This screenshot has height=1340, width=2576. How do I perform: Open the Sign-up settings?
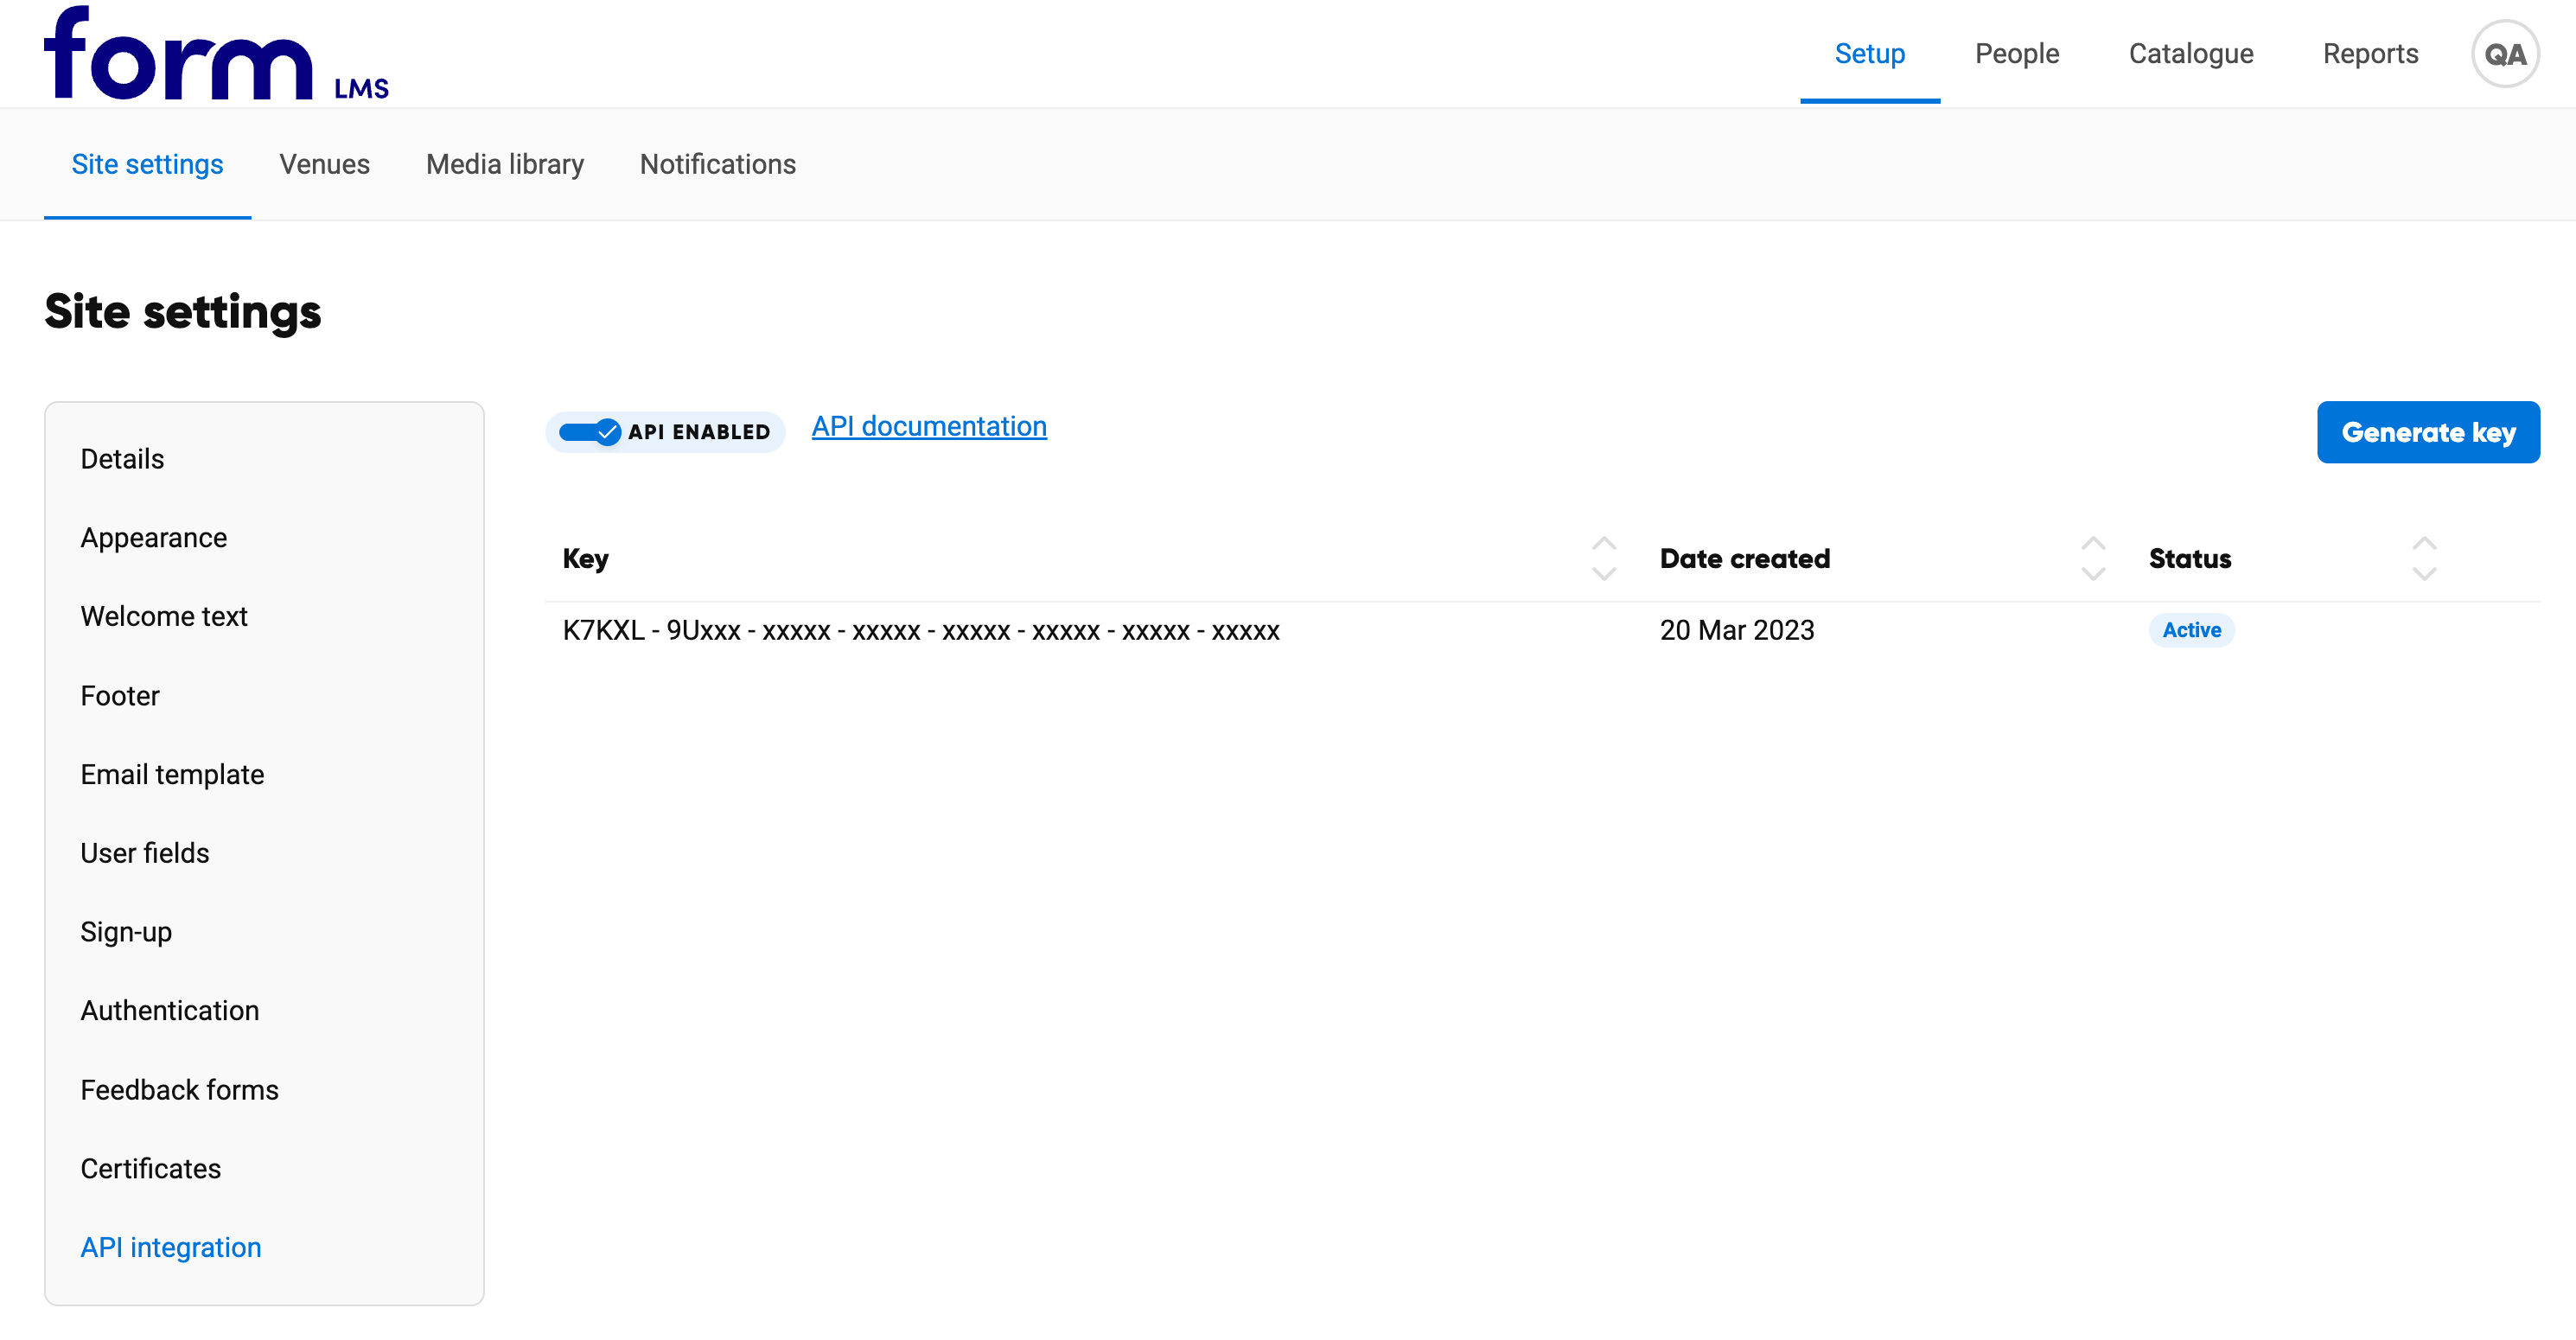pyautogui.click(x=126, y=932)
